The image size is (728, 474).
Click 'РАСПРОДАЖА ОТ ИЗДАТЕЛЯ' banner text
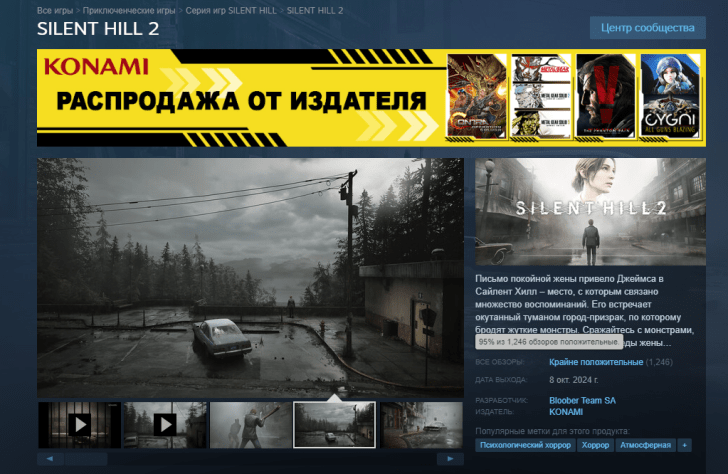pos(241,101)
